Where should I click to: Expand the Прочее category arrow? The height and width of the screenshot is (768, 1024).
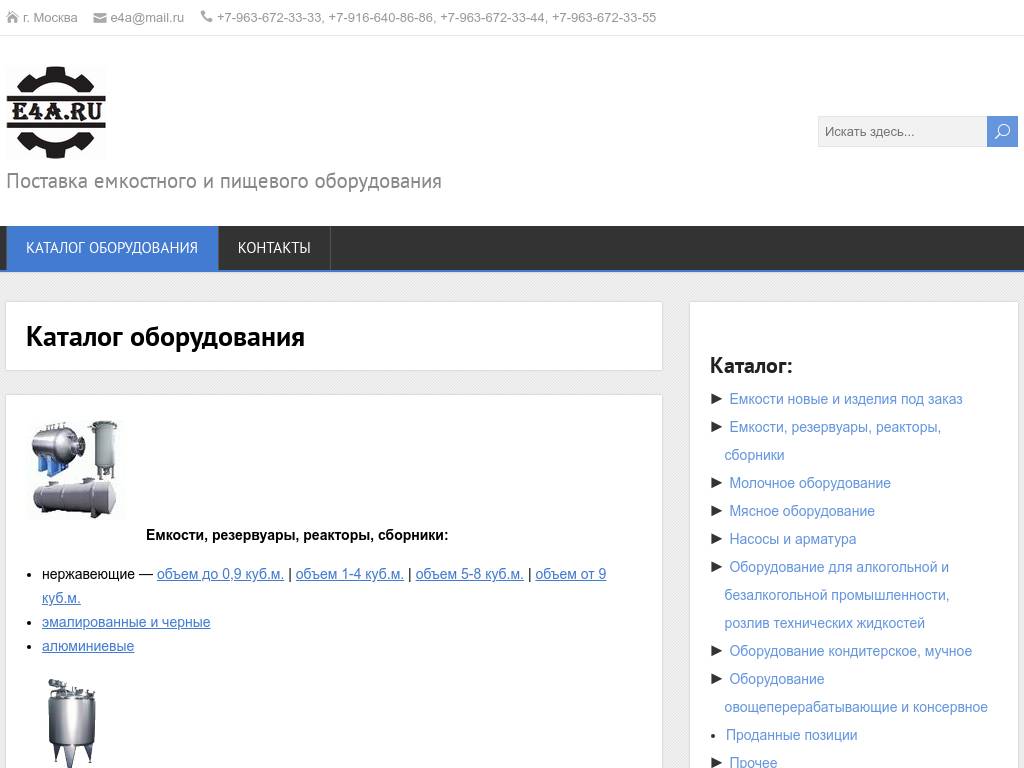click(x=715, y=762)
